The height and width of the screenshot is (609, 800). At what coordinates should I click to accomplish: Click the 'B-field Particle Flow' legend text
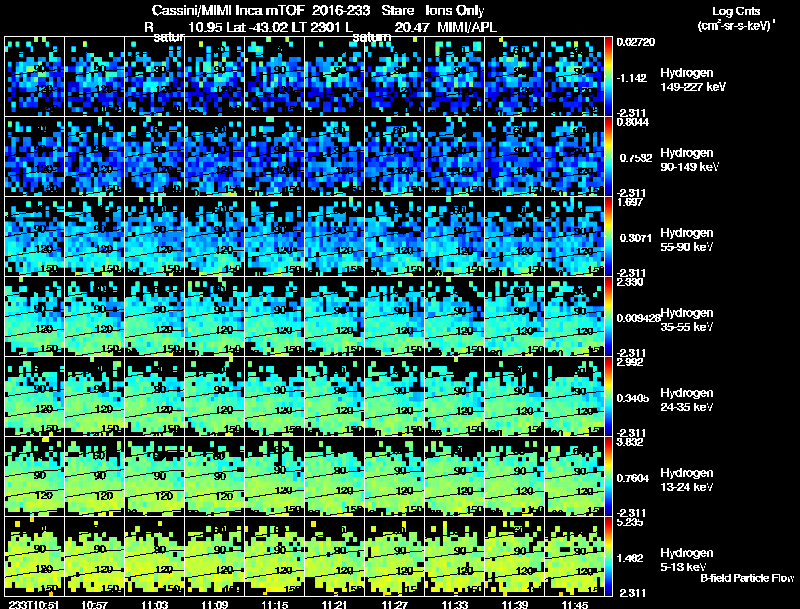(x=747, y=578)
